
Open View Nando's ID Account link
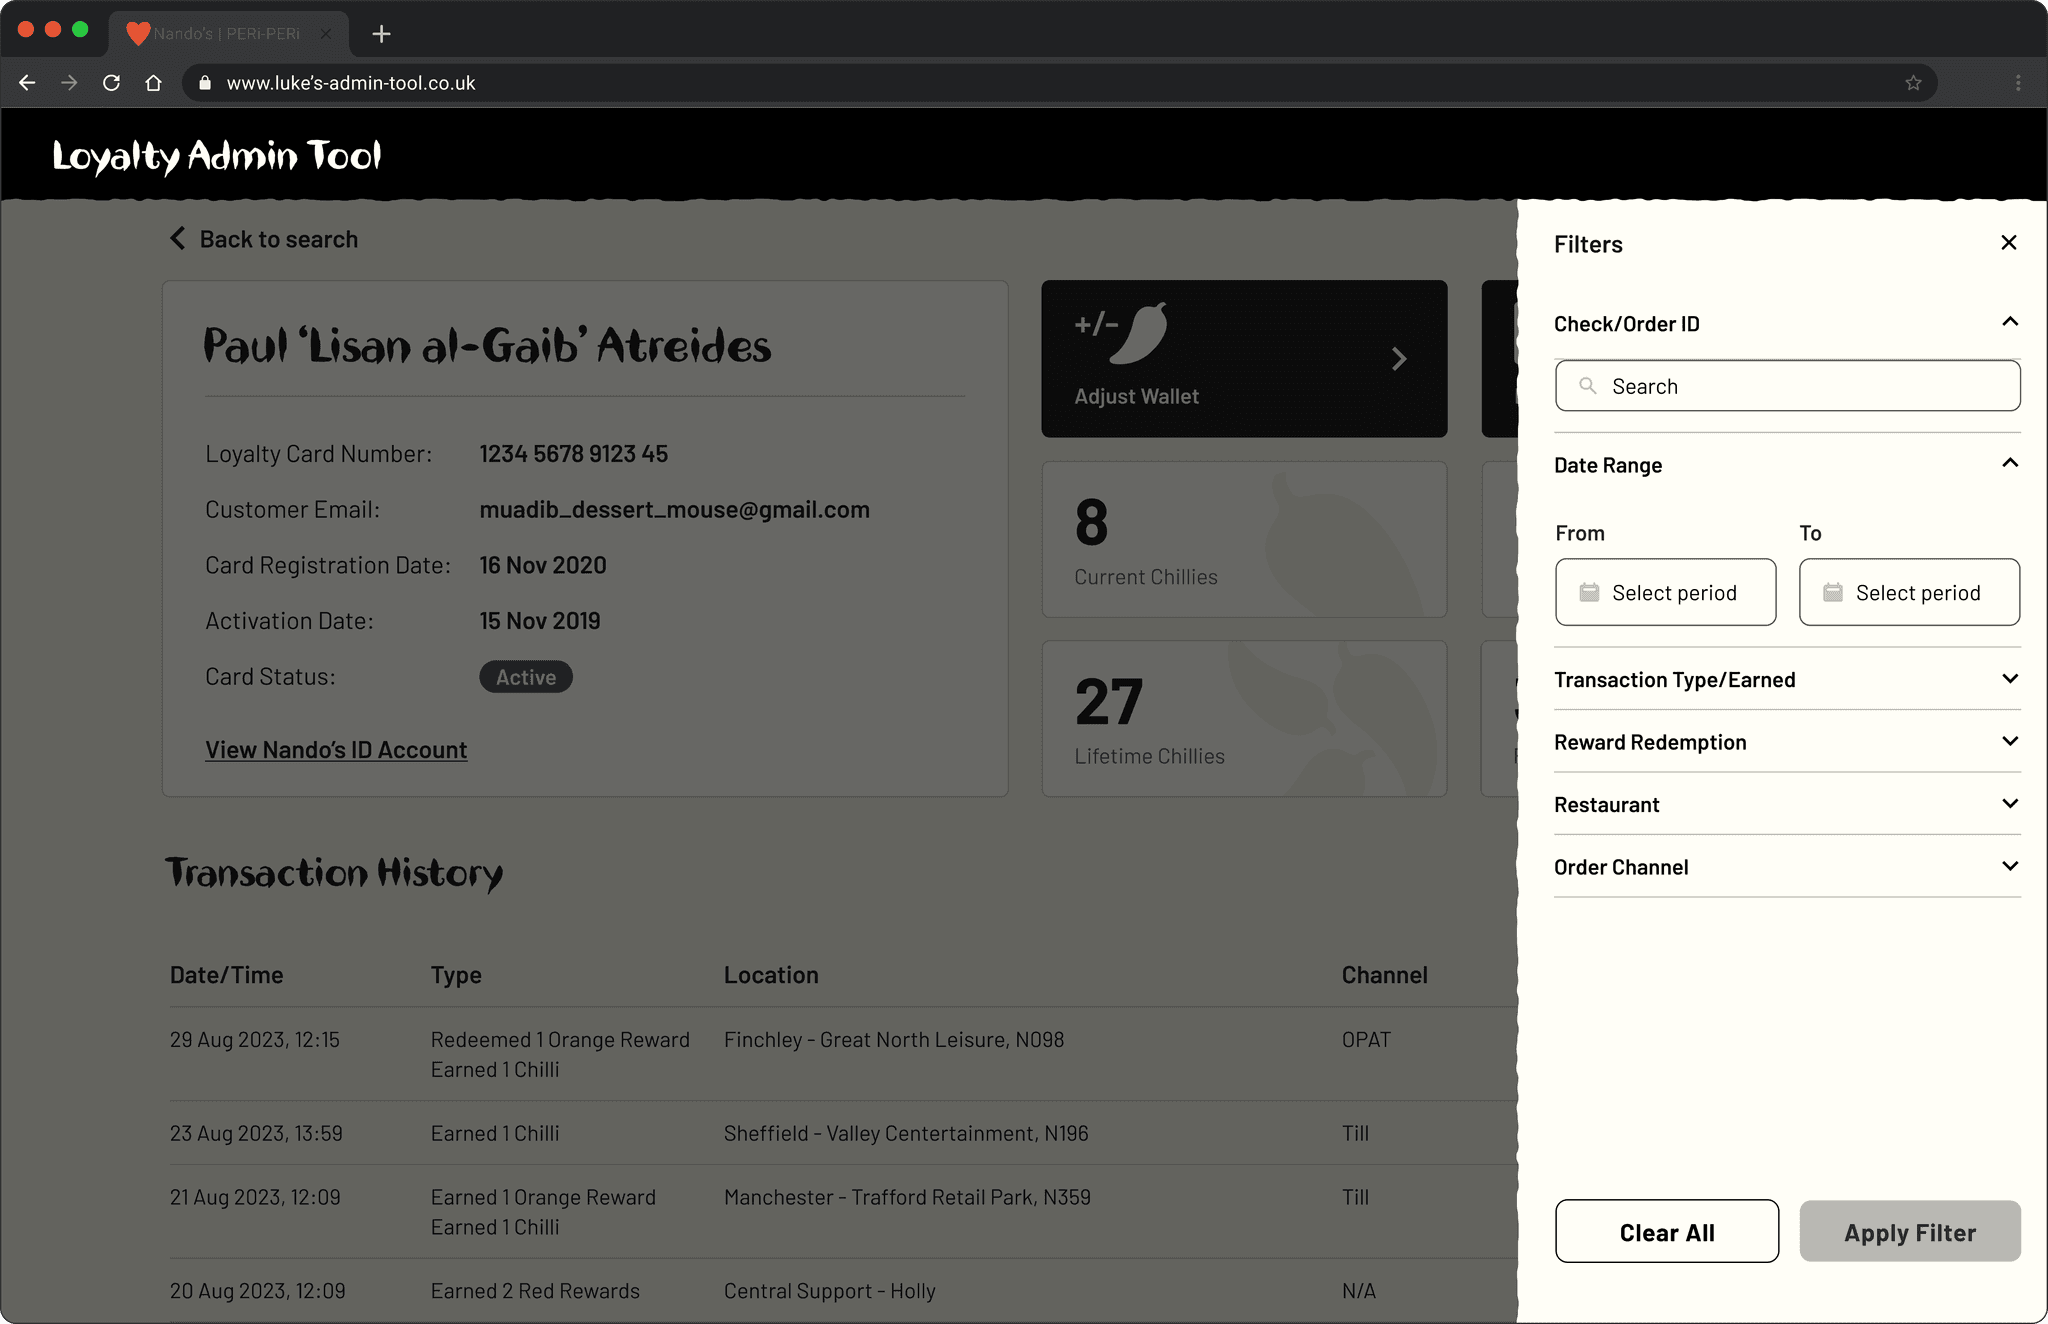[x=336, y=750]
